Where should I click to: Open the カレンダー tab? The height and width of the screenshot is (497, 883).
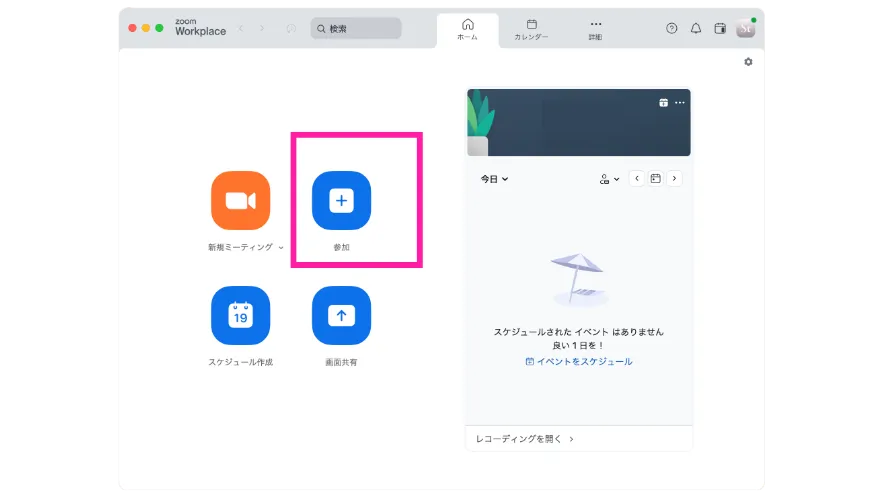click(531, 30)
